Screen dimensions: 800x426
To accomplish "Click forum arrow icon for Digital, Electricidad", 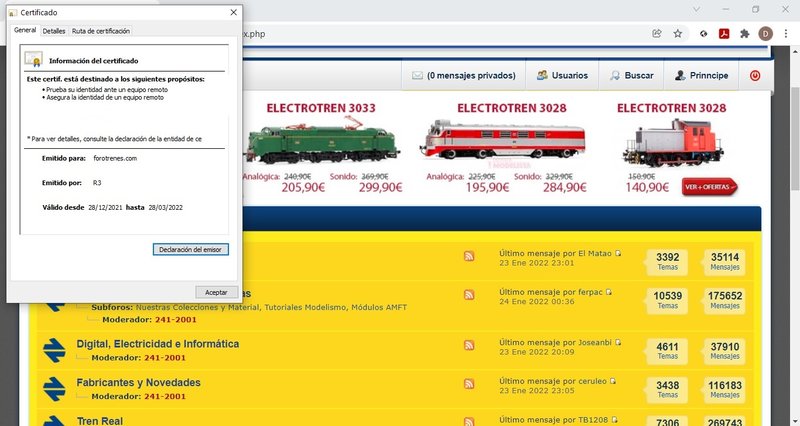I will coord(54,350).
